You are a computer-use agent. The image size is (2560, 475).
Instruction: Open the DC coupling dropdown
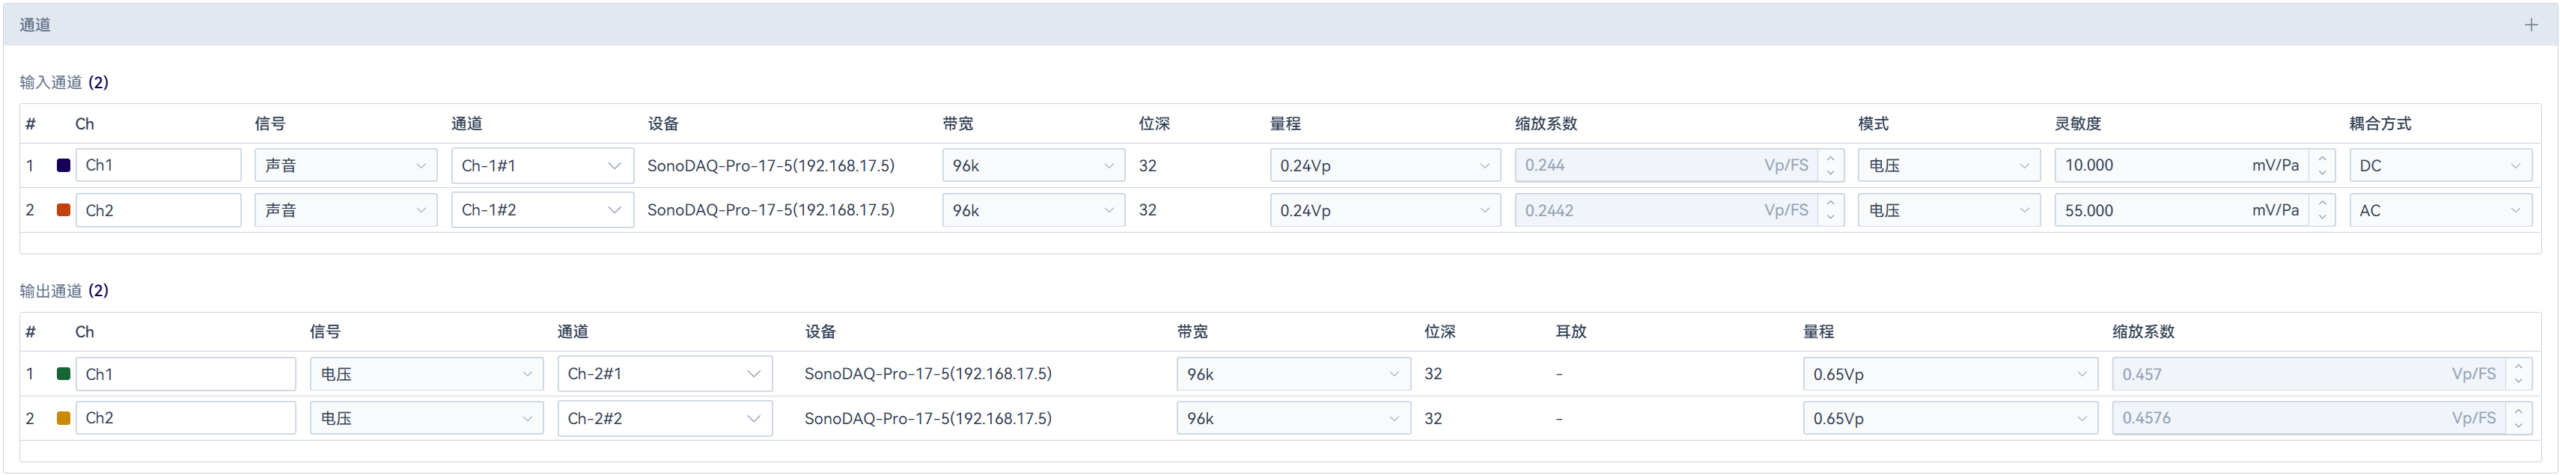pos(2440,166)
